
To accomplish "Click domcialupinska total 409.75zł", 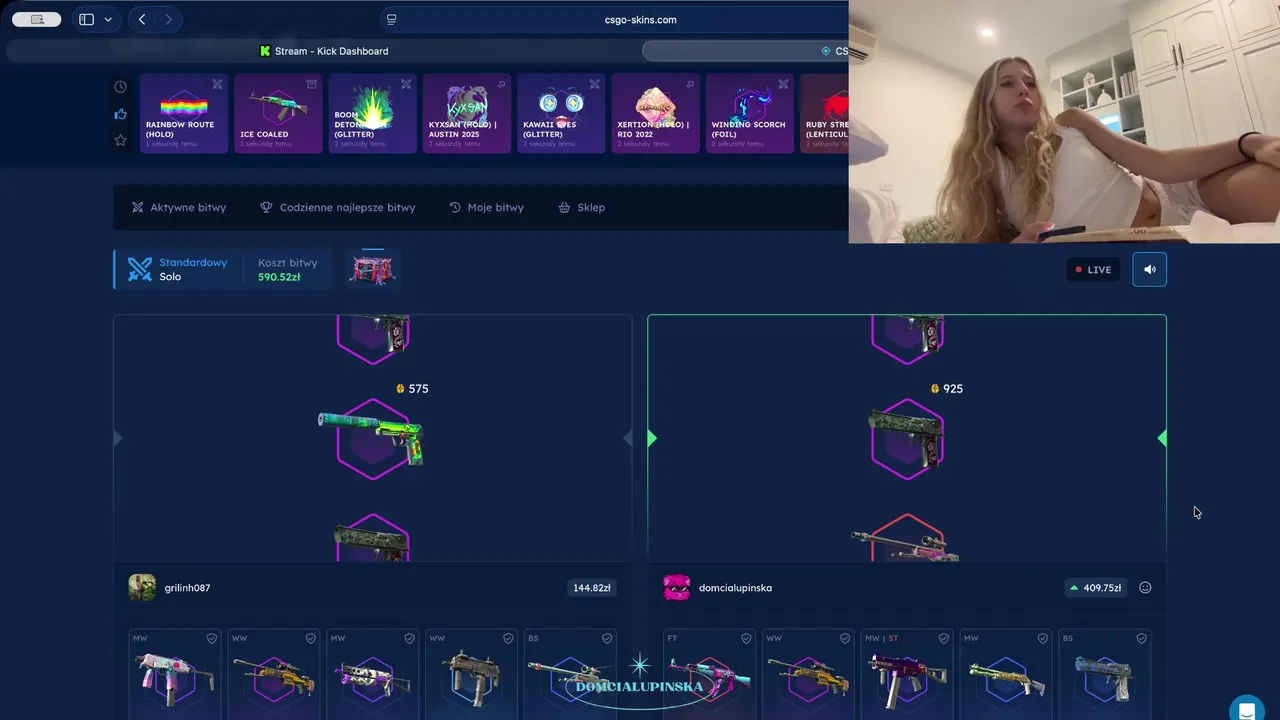I will coord(1094,588).
